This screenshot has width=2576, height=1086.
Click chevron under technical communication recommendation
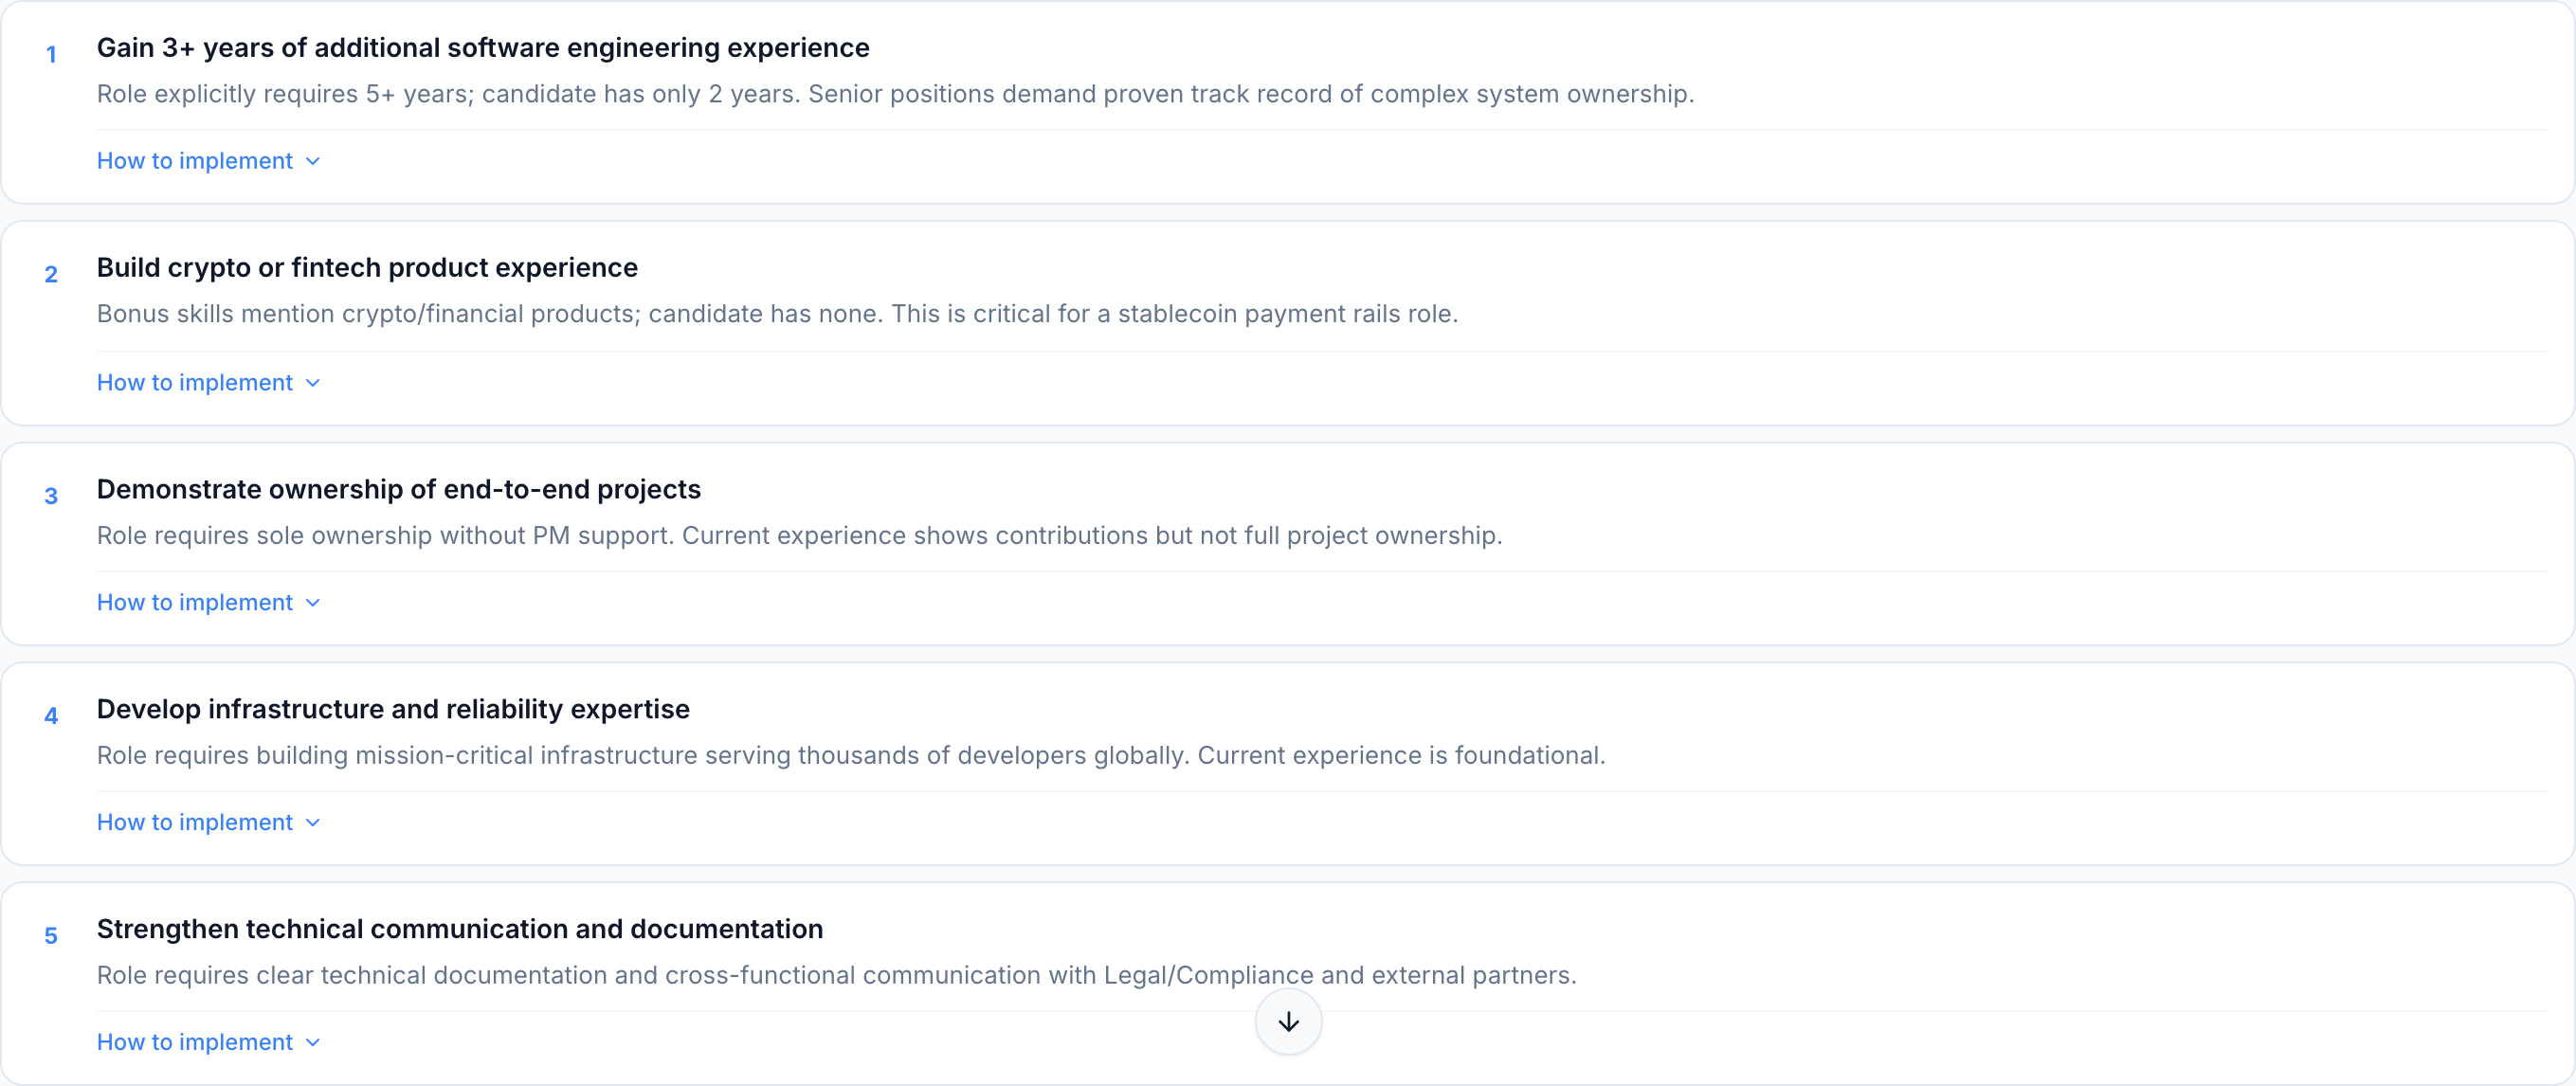click(x=313, y=1043)
